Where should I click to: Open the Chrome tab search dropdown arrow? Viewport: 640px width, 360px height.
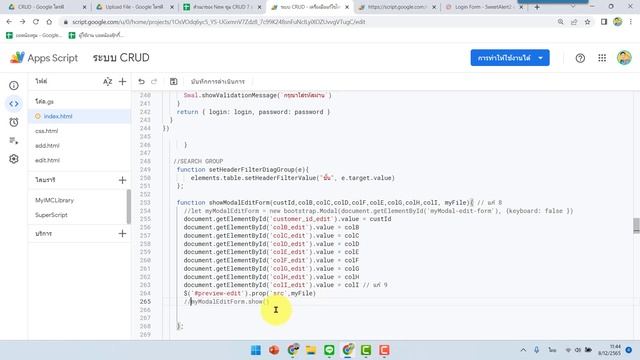[573, 7]
